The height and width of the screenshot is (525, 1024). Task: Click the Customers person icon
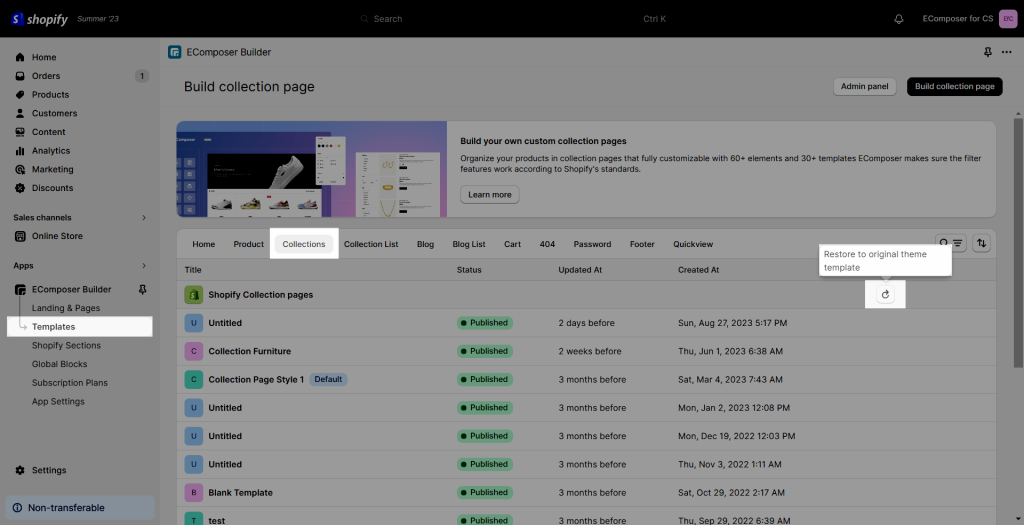tap(20, 113)
